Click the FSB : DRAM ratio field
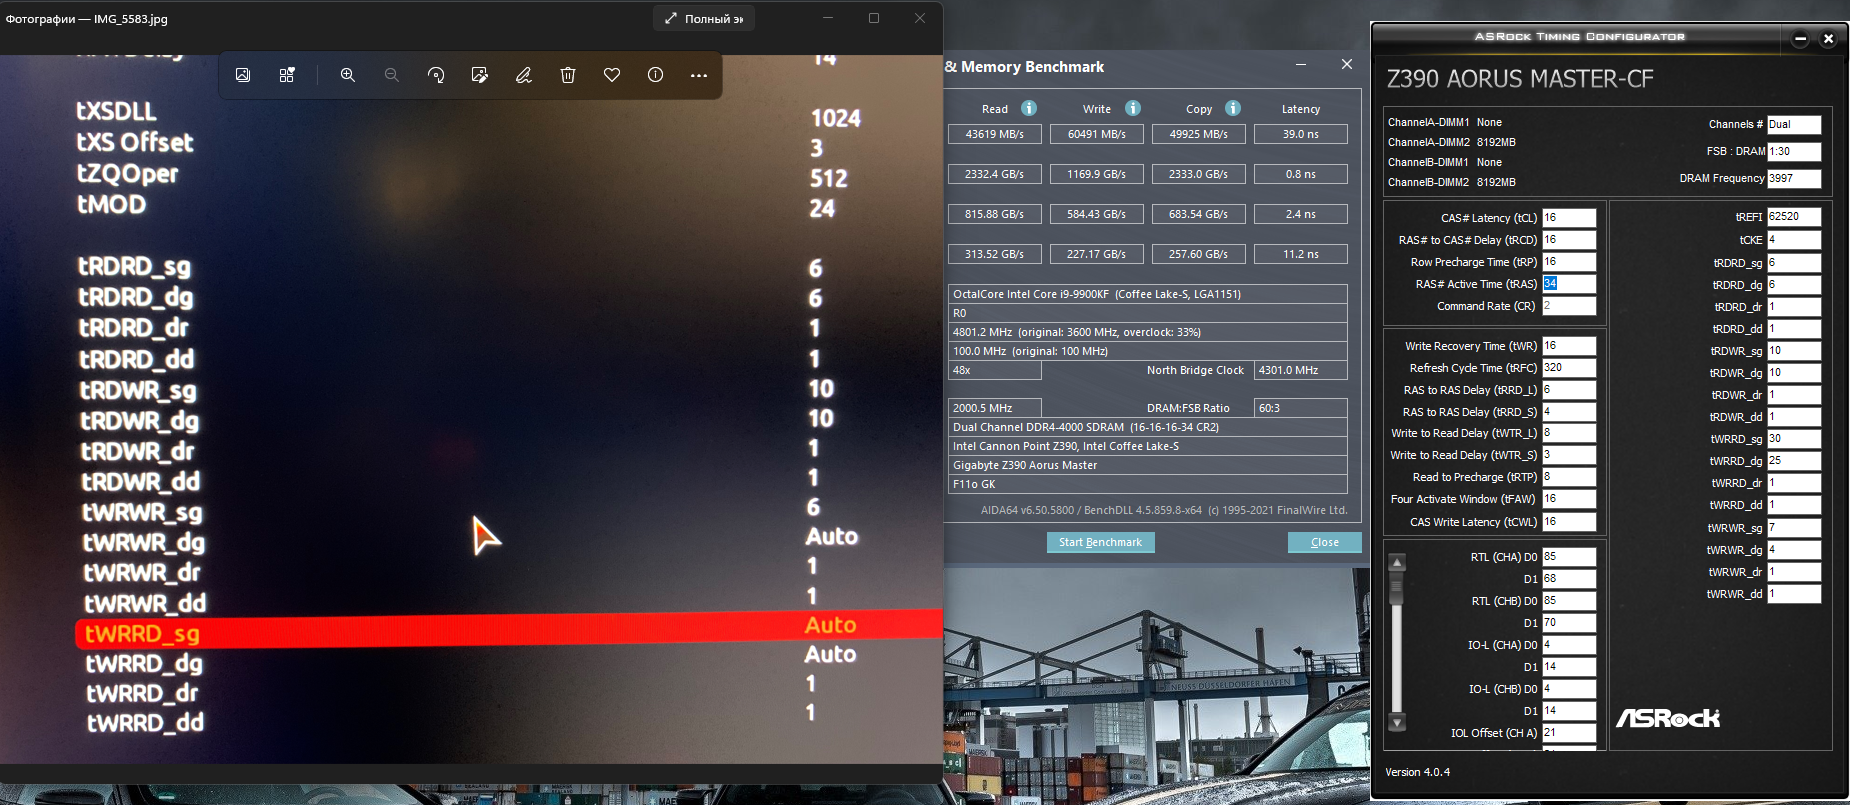 [1794, 152]
